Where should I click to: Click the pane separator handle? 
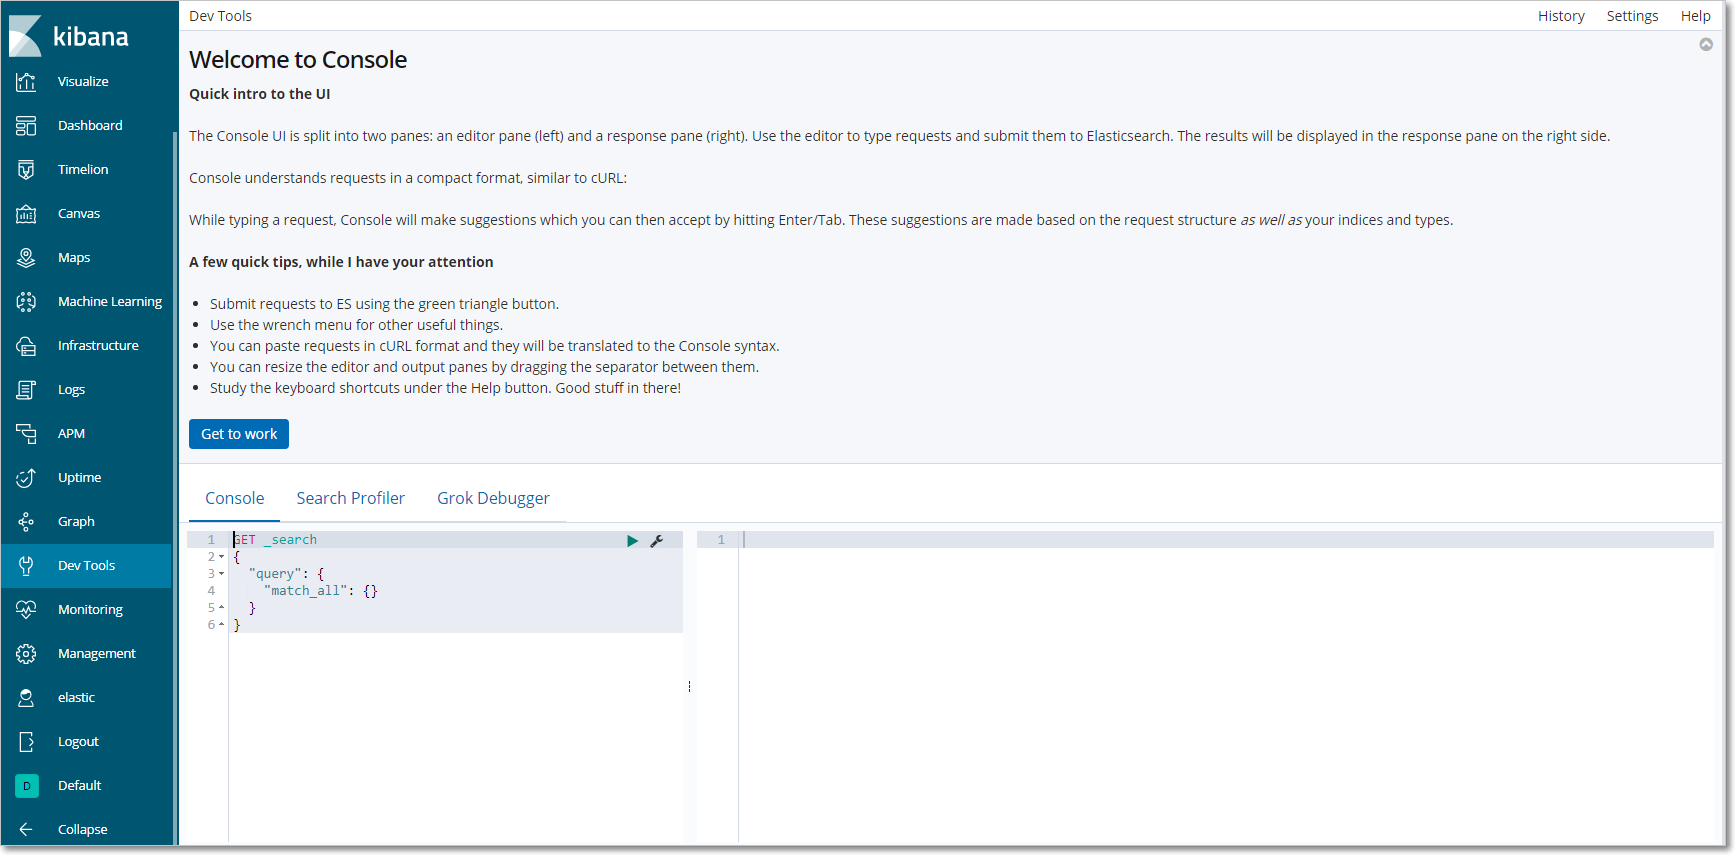[689, 687]
